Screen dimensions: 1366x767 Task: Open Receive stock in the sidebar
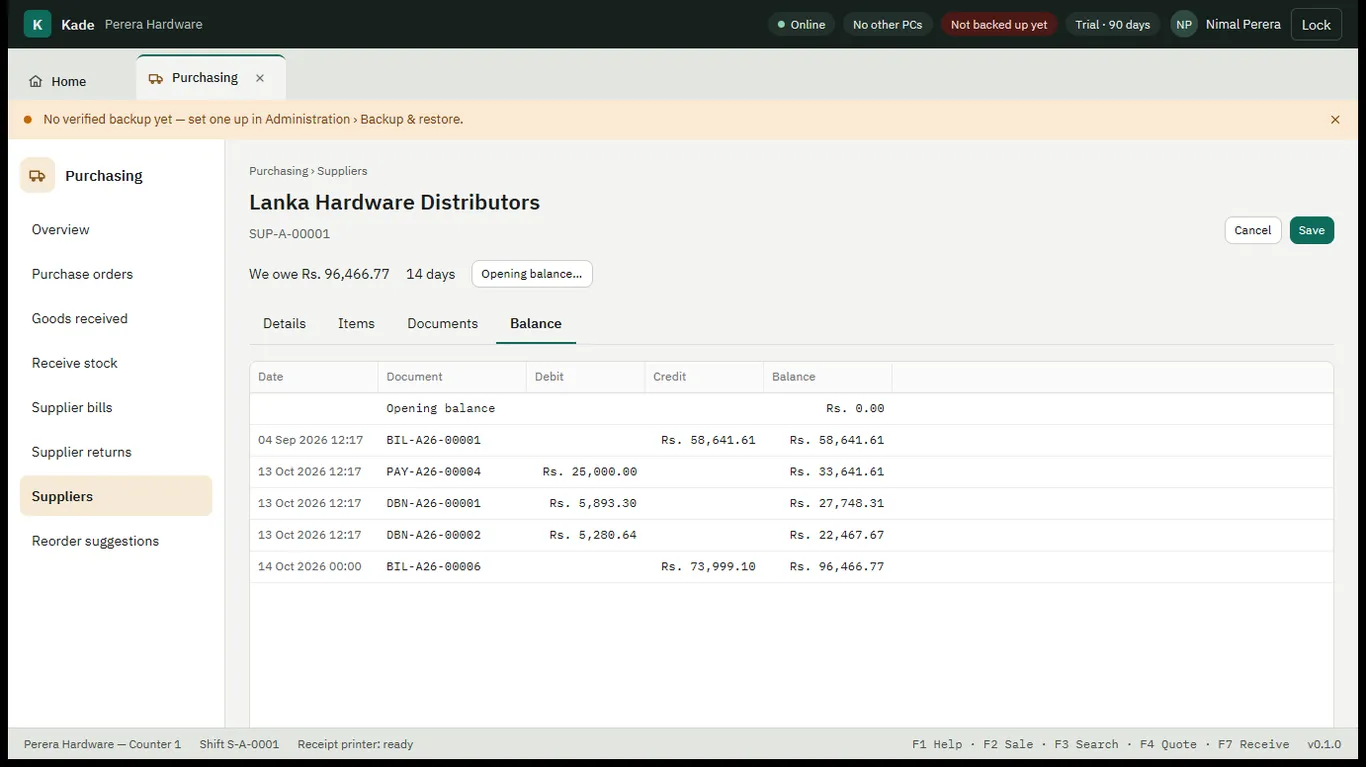[x=116, y=363]
